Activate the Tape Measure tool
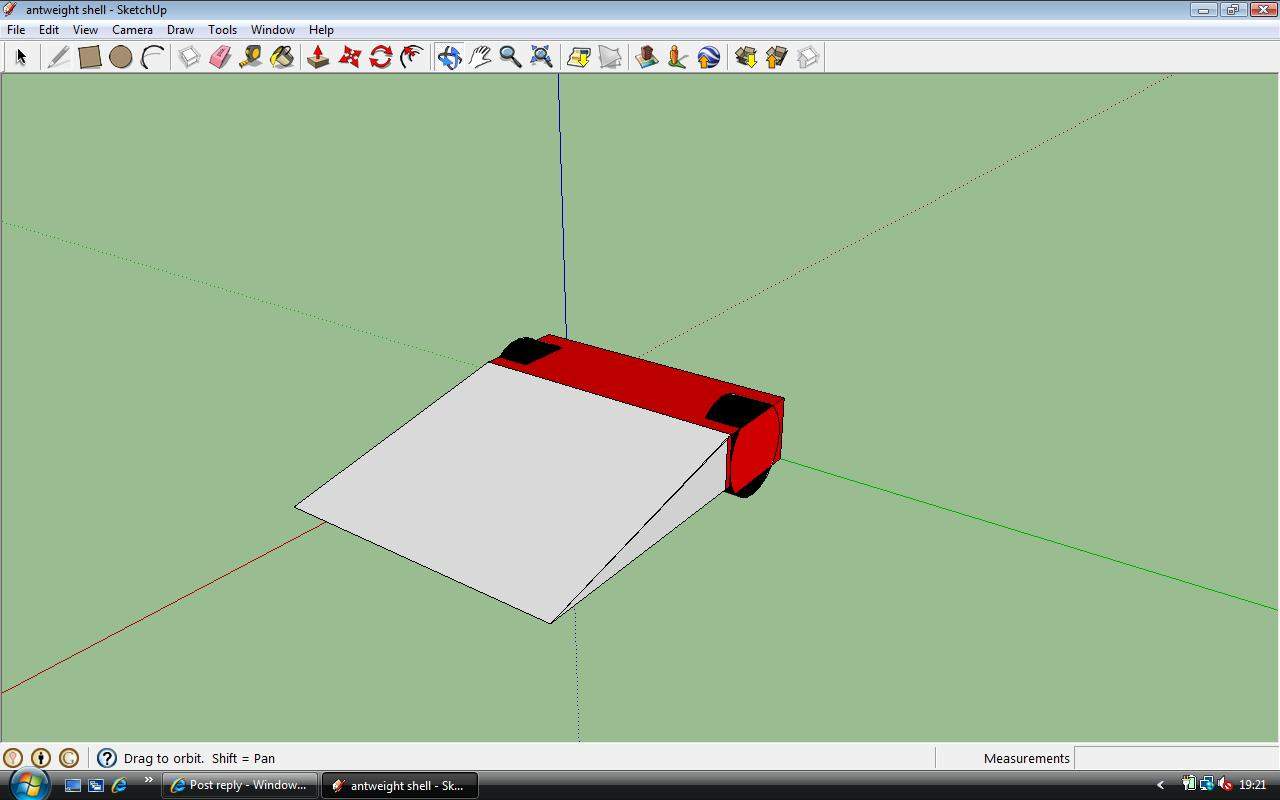The width and height of the screenshot is (1280, 800). coord(251,57)
